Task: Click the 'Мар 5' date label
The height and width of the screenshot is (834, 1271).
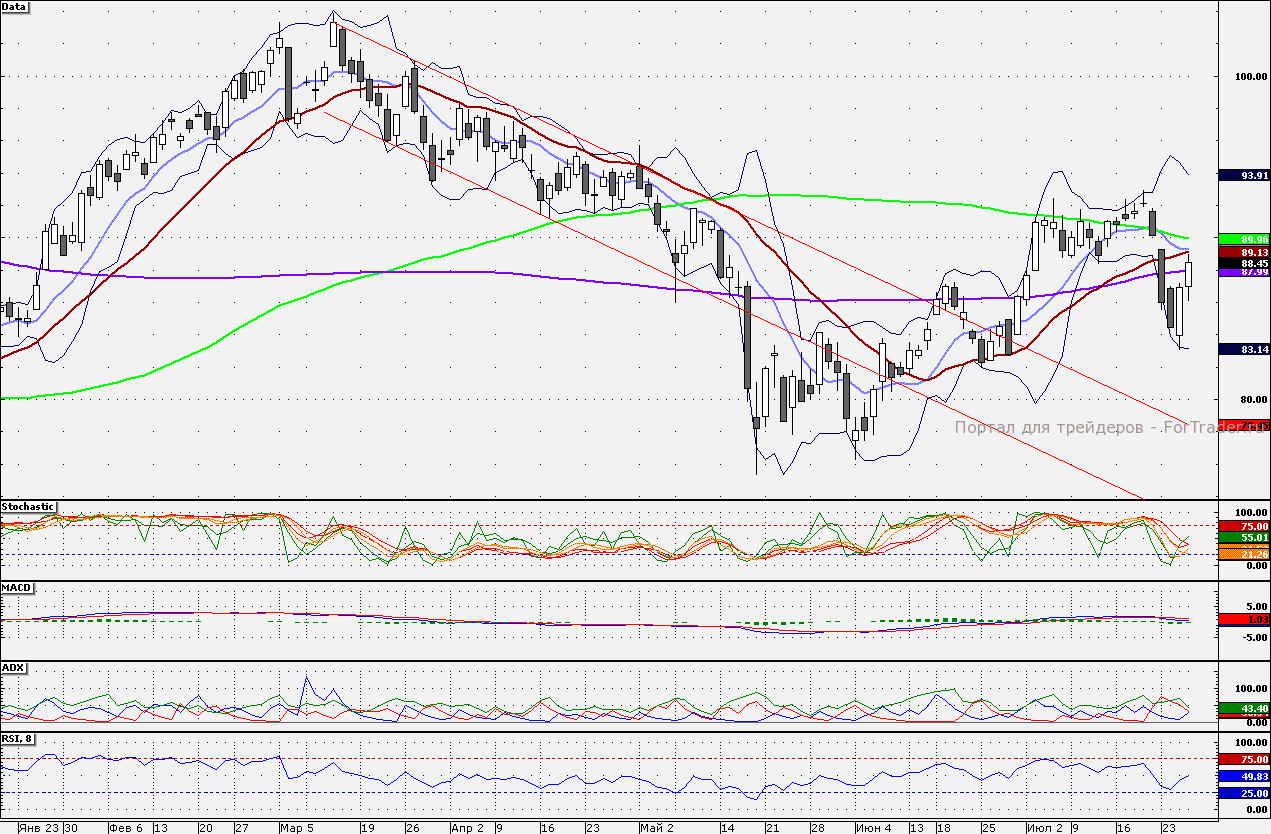Action: click(x=297, y=828)
